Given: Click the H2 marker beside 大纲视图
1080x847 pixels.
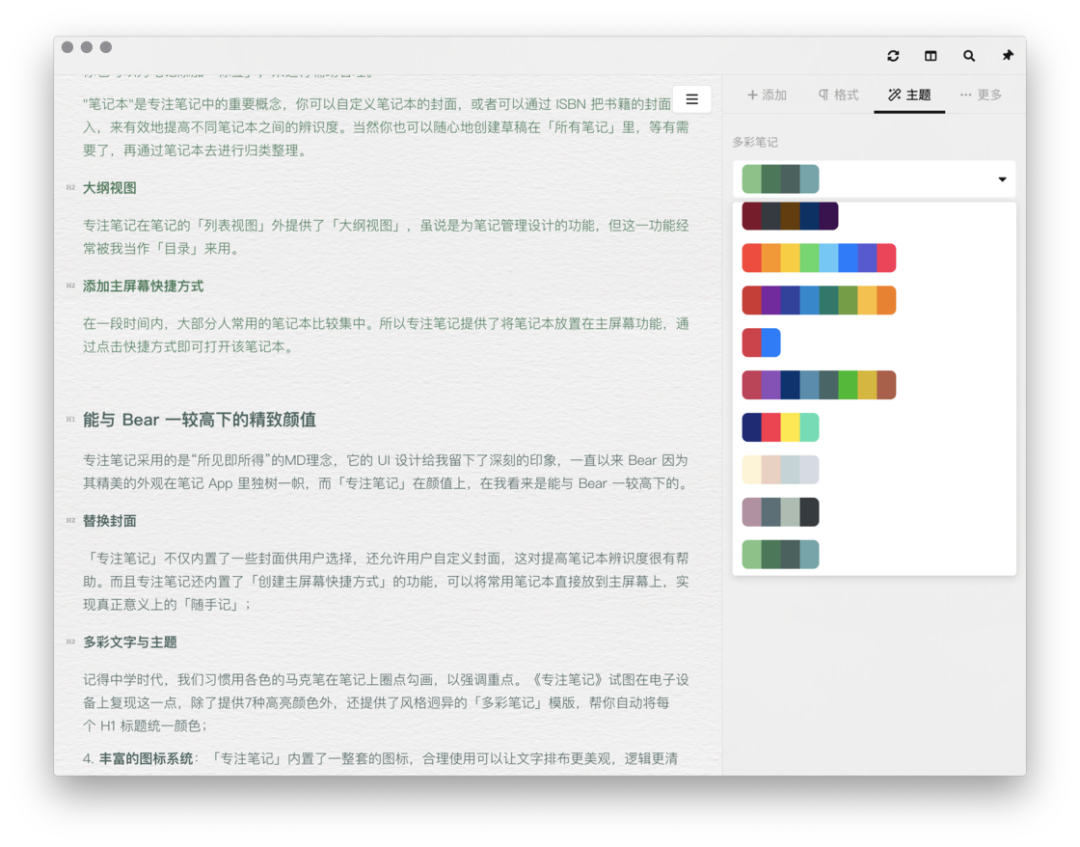Looking at the screenshot, I should coord(70,187).
